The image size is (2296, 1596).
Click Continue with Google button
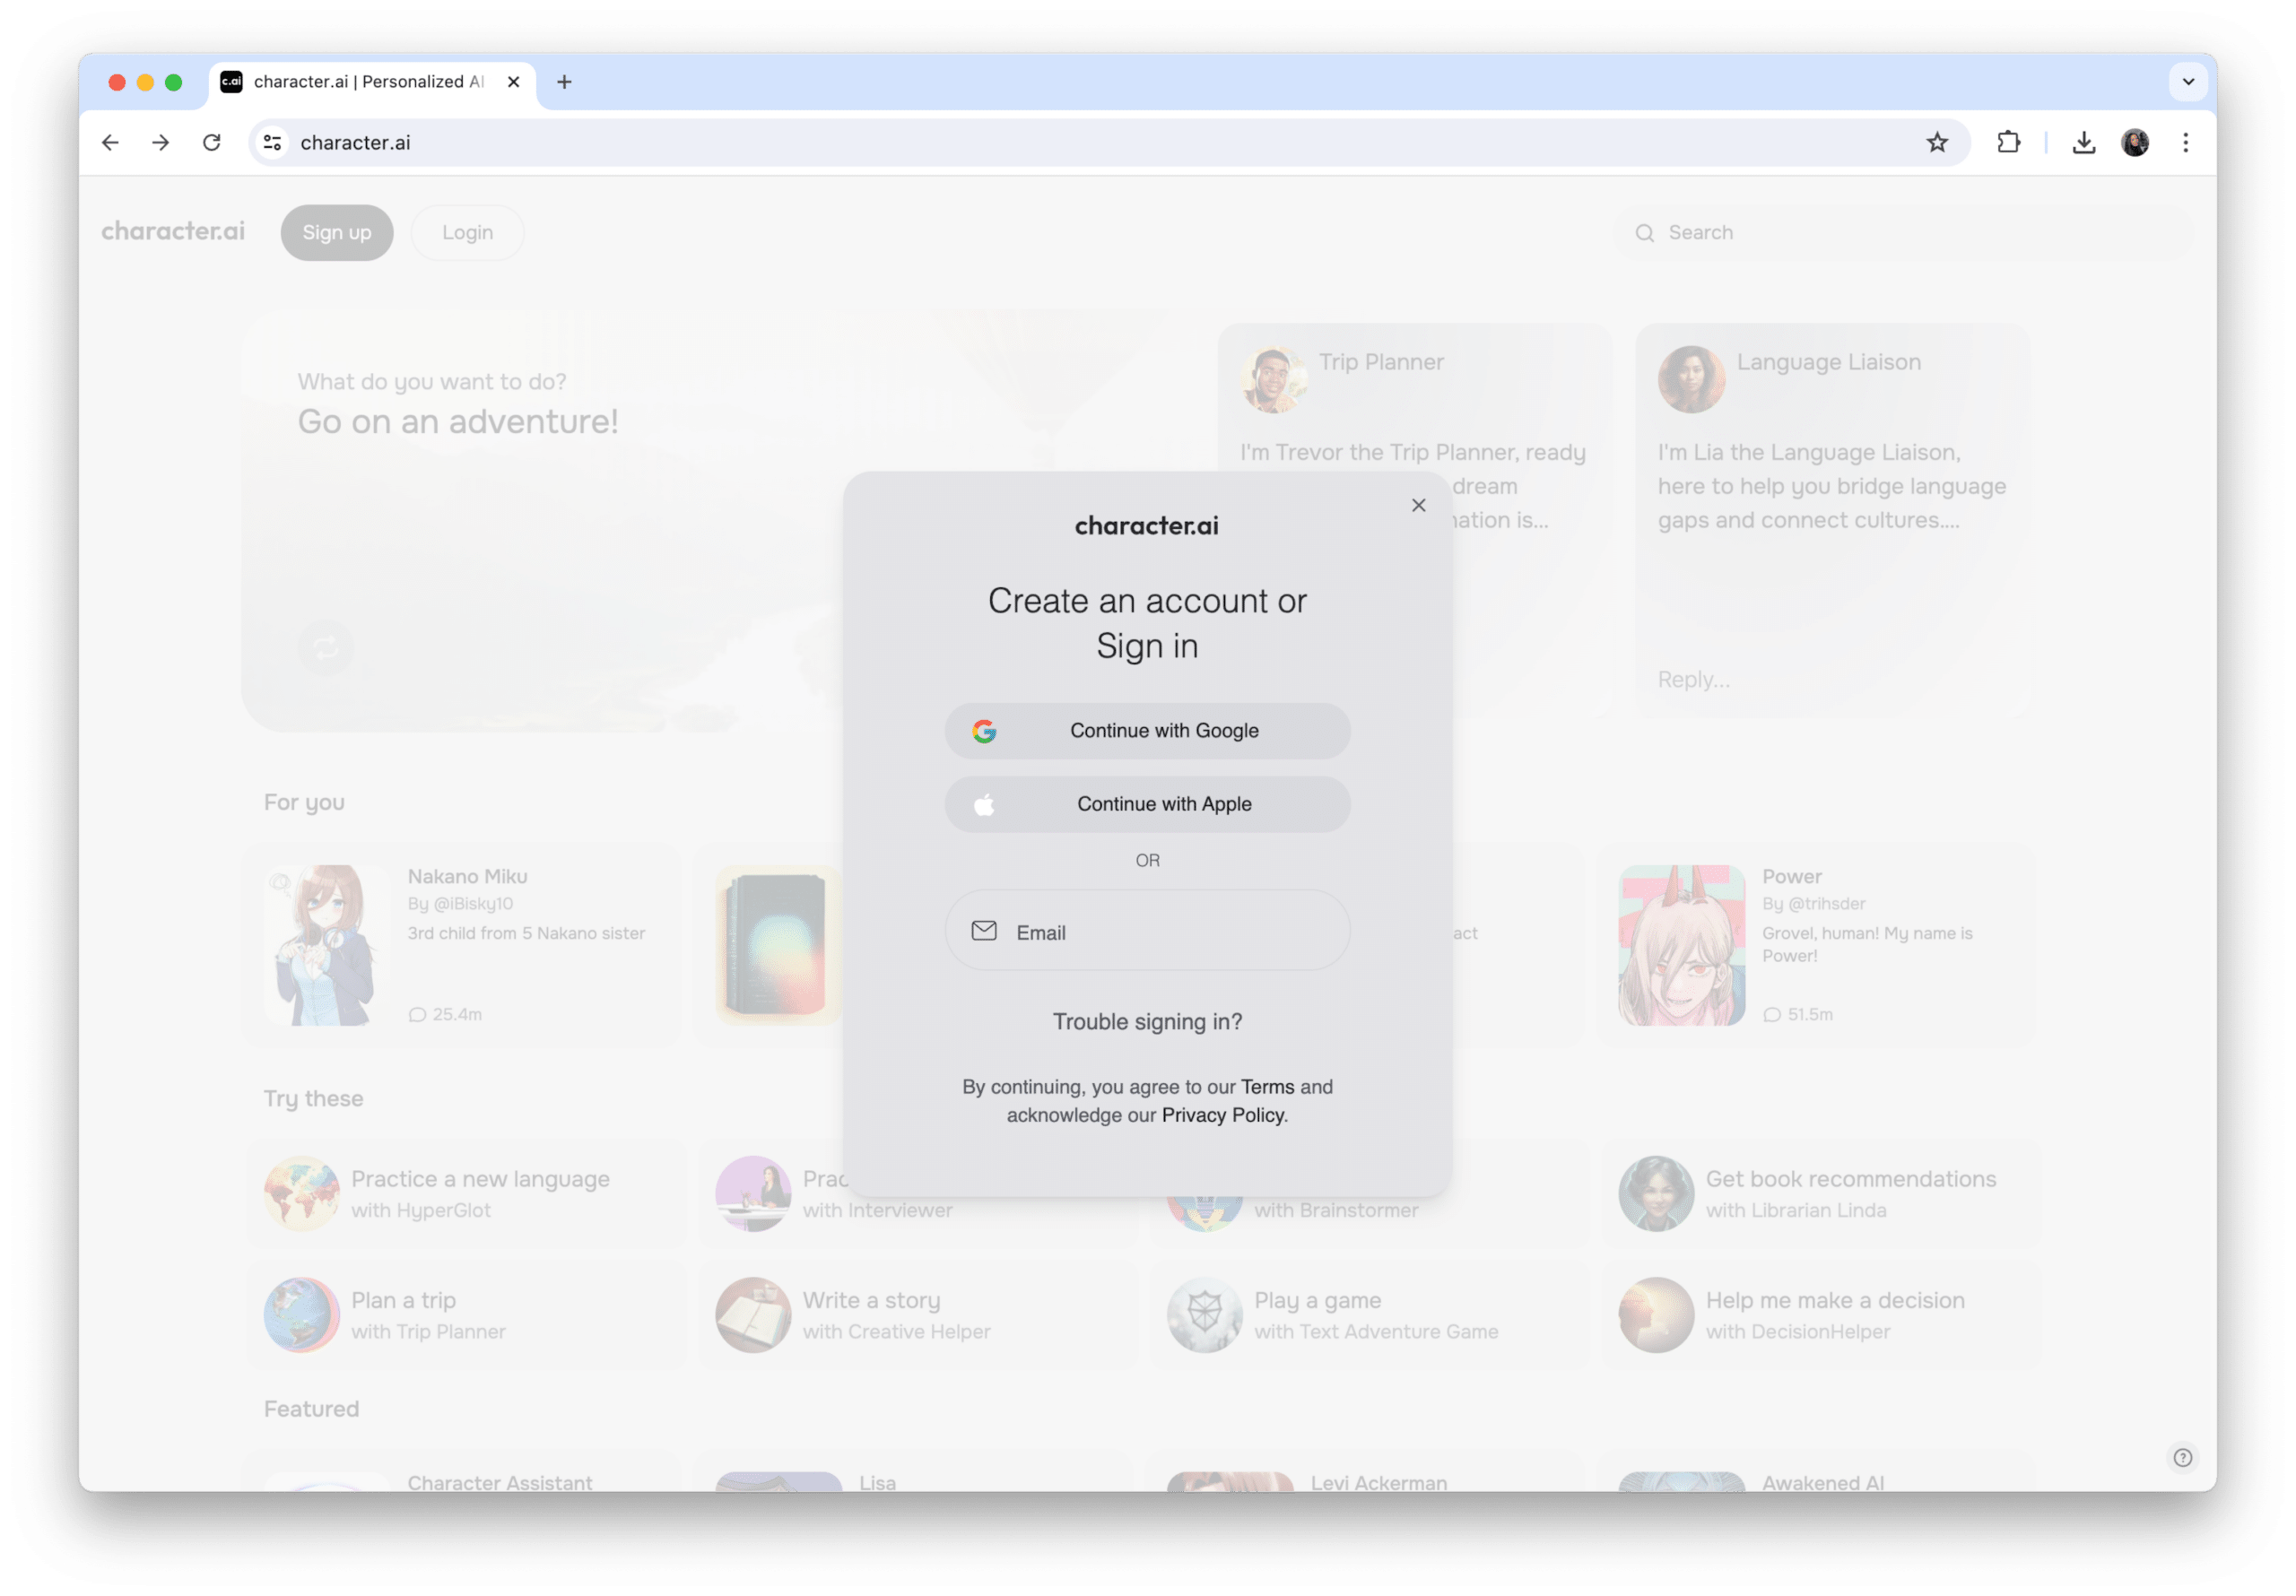(x=1147, y=731)
